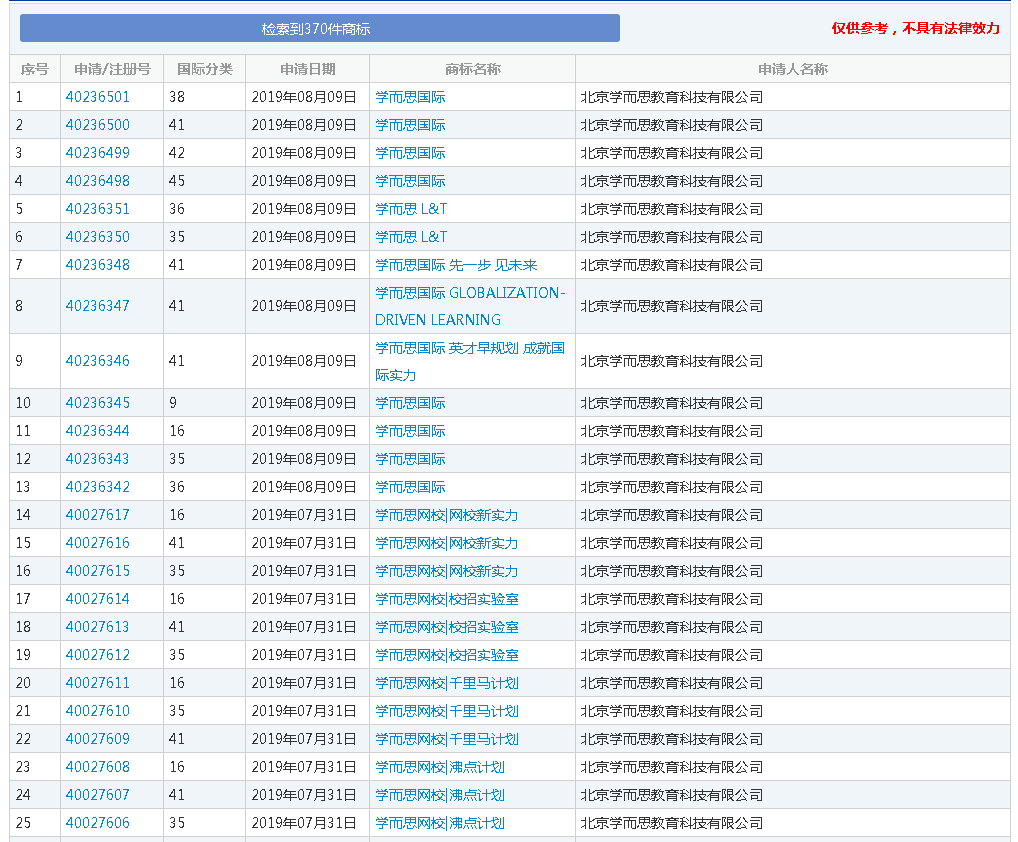Open trademark 学而思国际 英才早规划 成就国际实力
The width and height of the screenshot is (1018, 842).
(470, 361)
